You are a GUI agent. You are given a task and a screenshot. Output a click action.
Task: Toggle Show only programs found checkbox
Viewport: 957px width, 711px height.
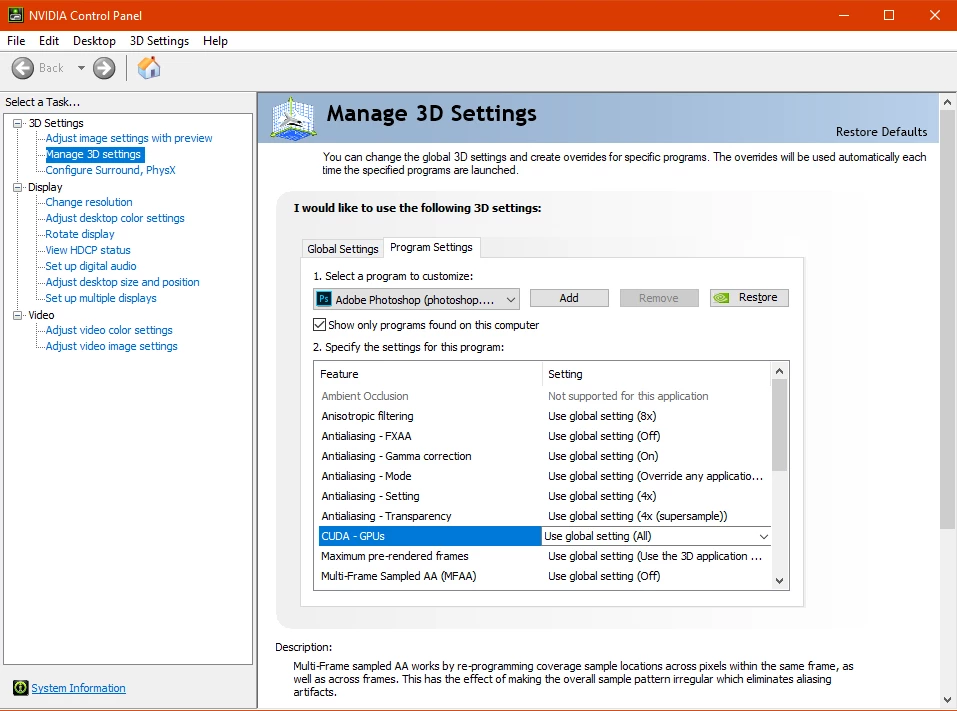click(319, 325)
